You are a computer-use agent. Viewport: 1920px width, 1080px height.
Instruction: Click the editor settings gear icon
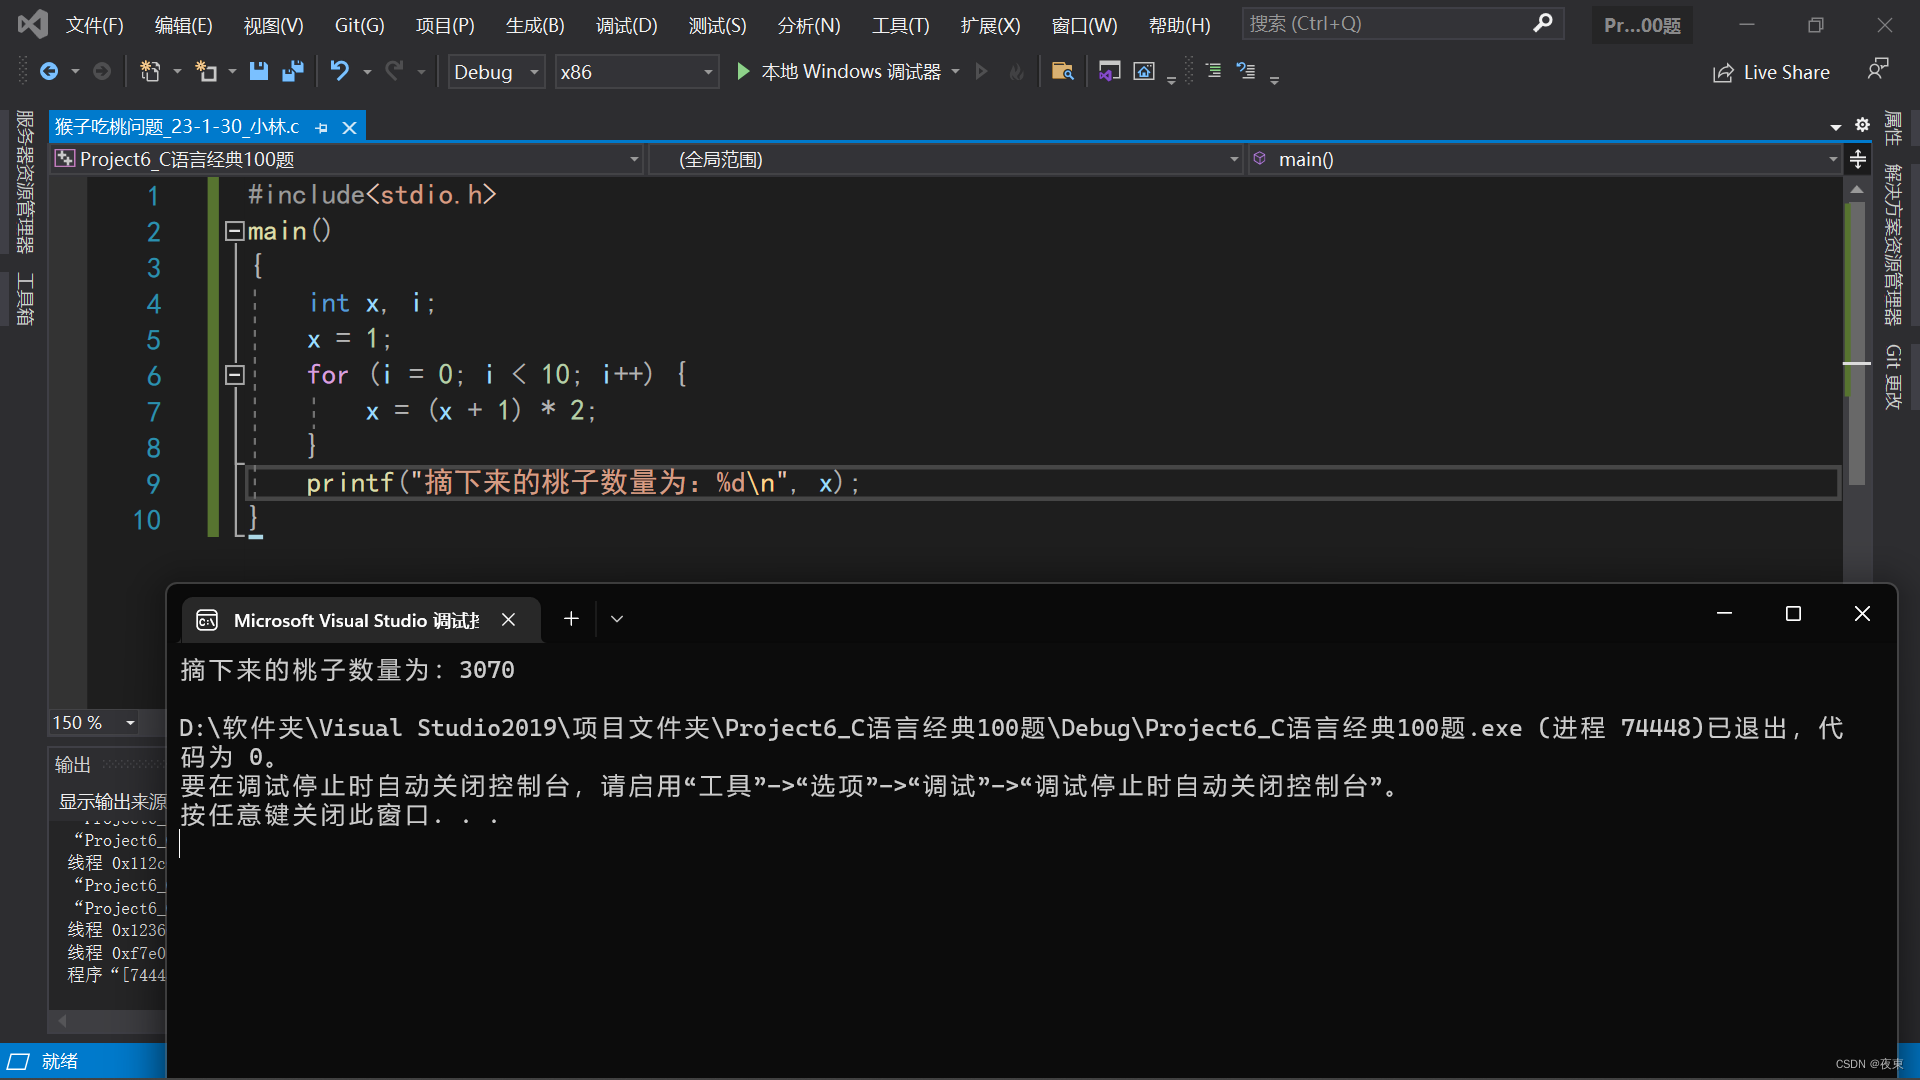click(x=1862, y=125)
